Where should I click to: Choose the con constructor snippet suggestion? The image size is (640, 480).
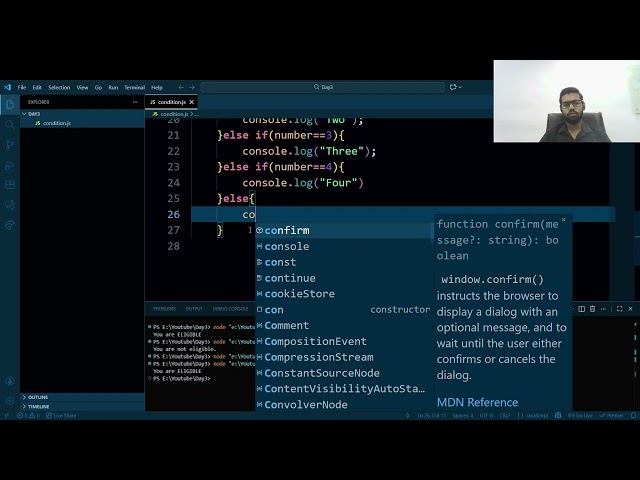coord(343,310)
